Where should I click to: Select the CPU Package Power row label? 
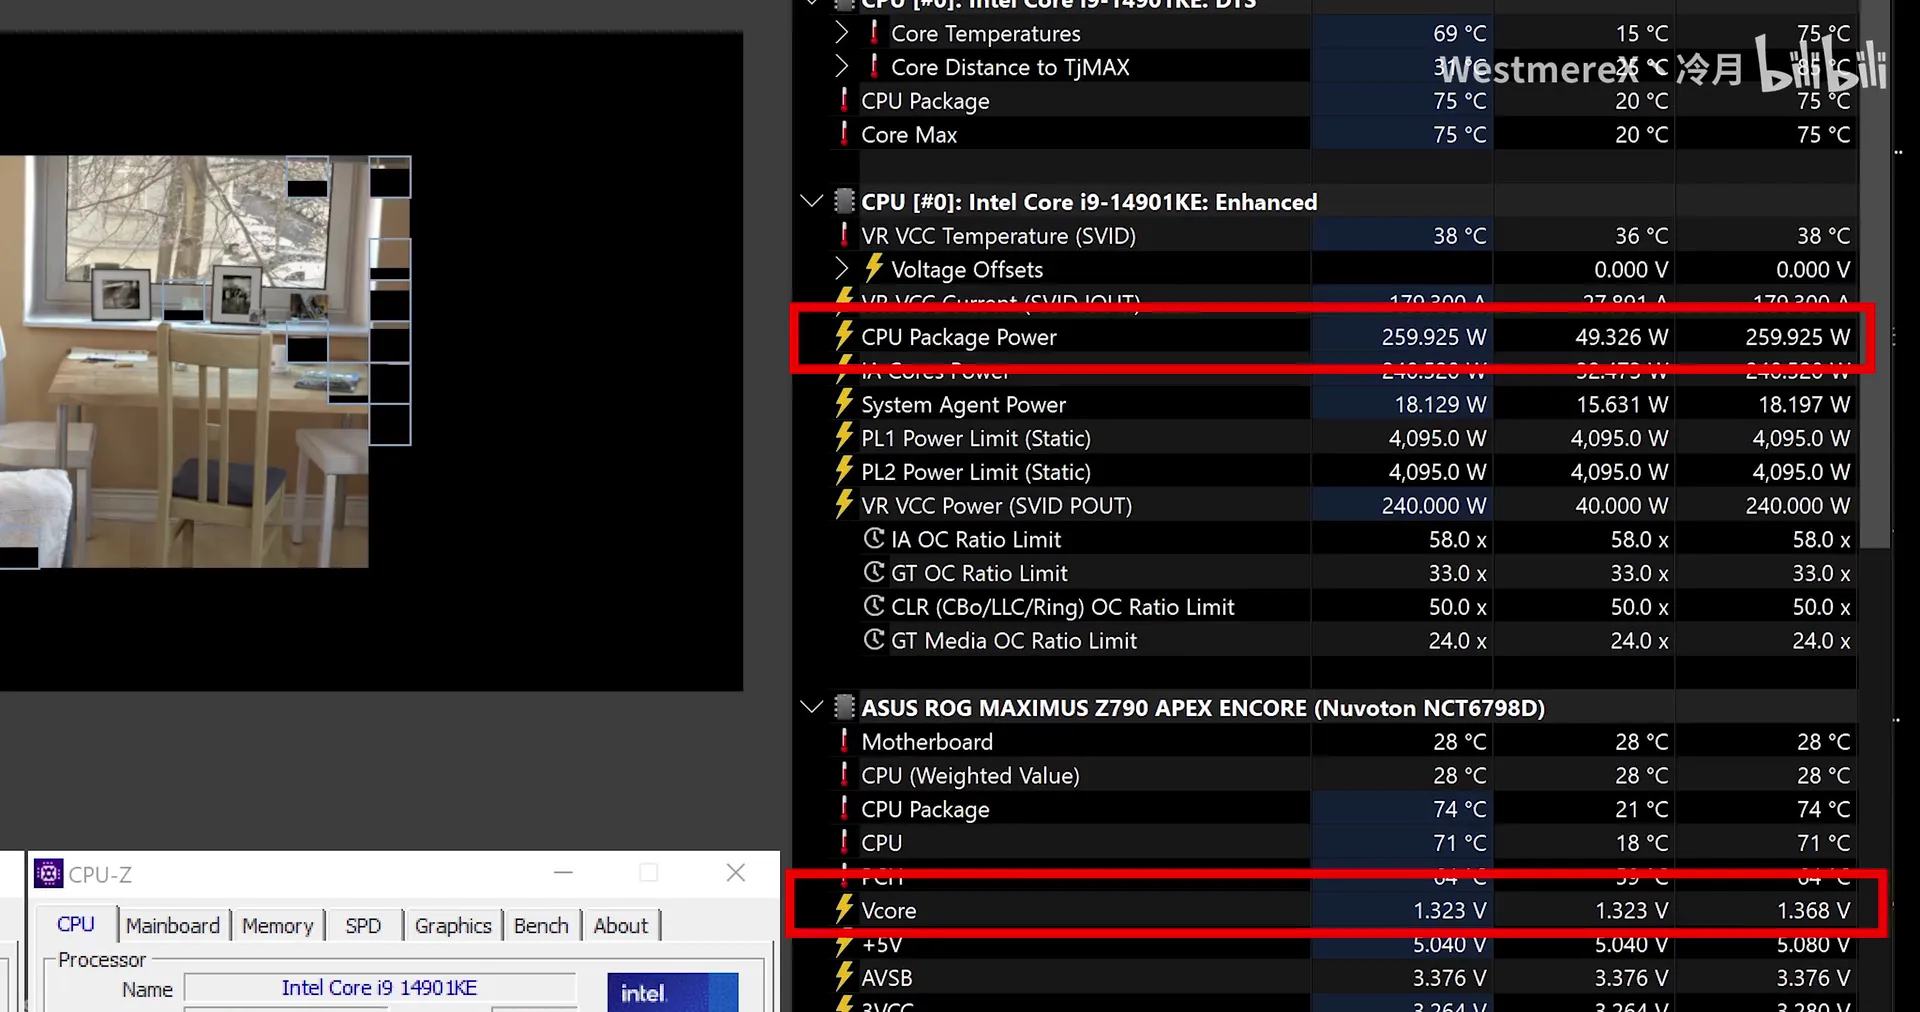pyautogui.click(x=958, y=337)
